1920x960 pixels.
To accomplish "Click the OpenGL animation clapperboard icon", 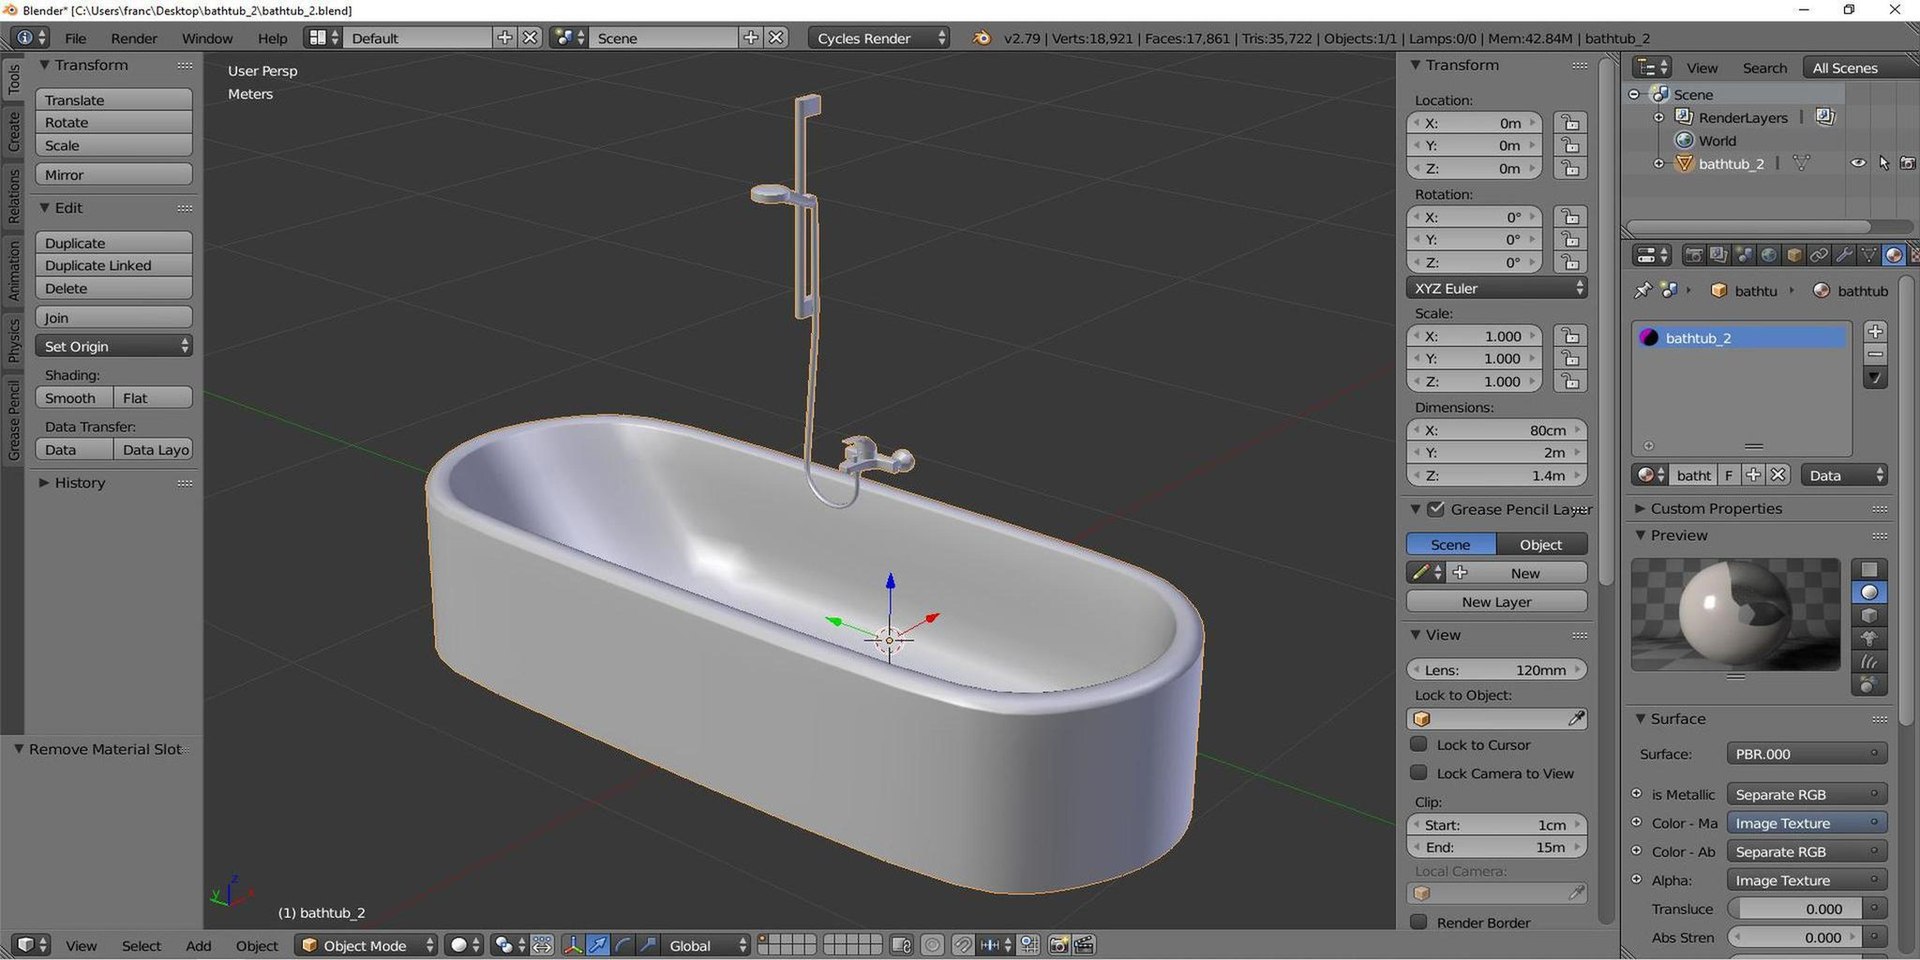I will tap(1084, 945).
